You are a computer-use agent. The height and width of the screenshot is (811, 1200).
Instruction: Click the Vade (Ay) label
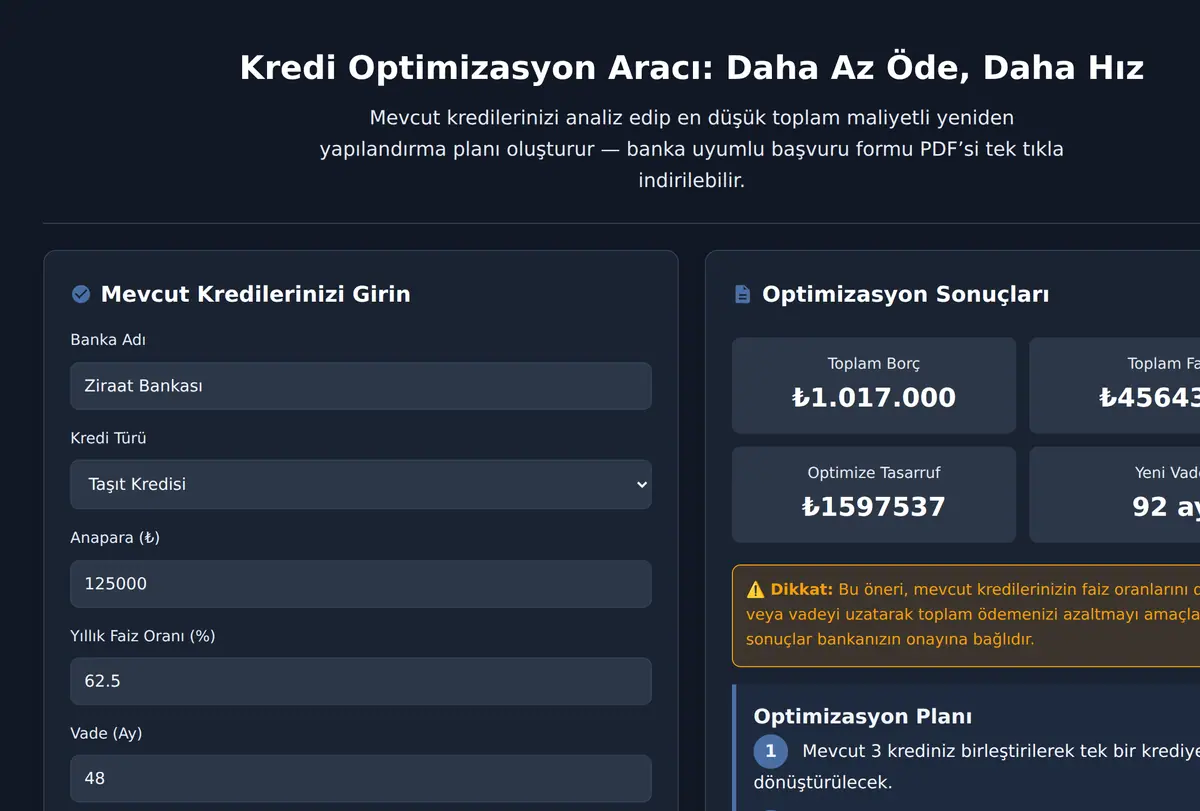pos(106,733)
